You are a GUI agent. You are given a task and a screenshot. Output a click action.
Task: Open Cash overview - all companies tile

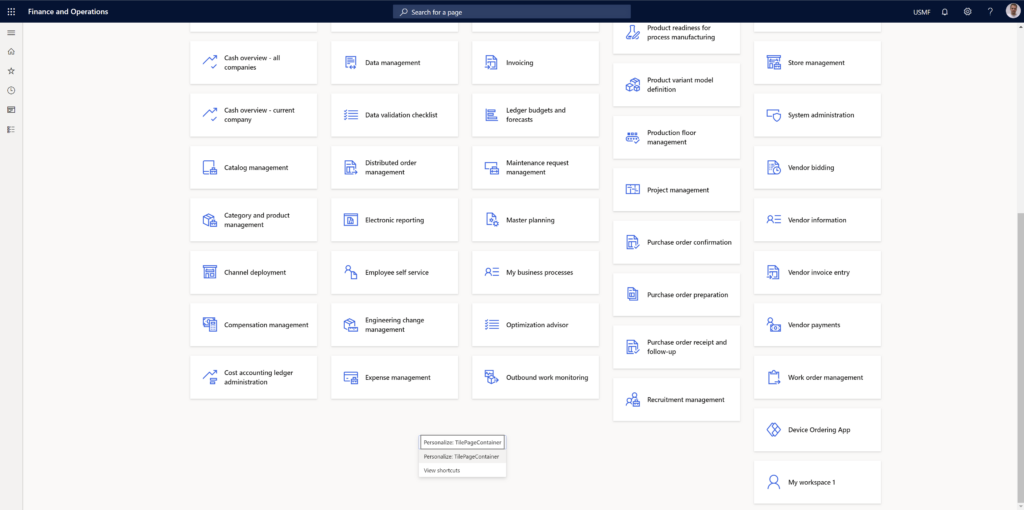pos(253,63)
